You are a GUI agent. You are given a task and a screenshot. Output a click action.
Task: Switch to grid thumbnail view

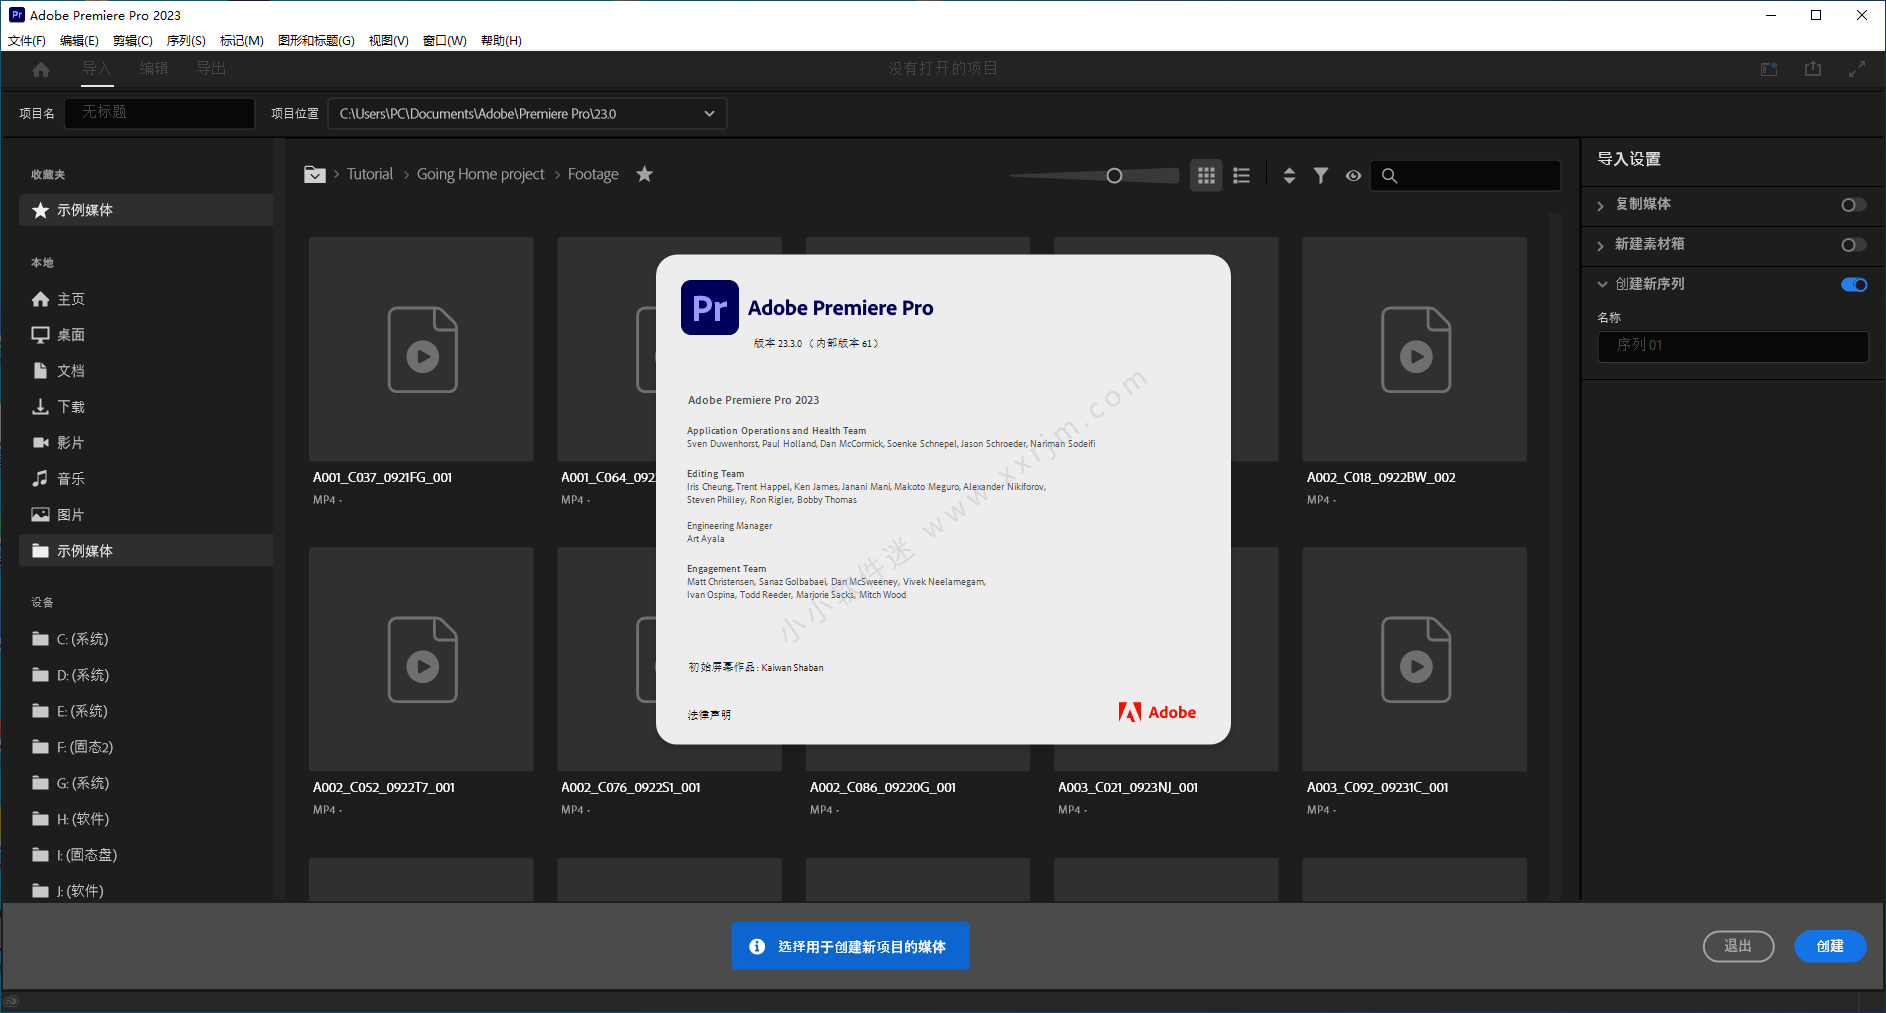[x=1206, y=175]
